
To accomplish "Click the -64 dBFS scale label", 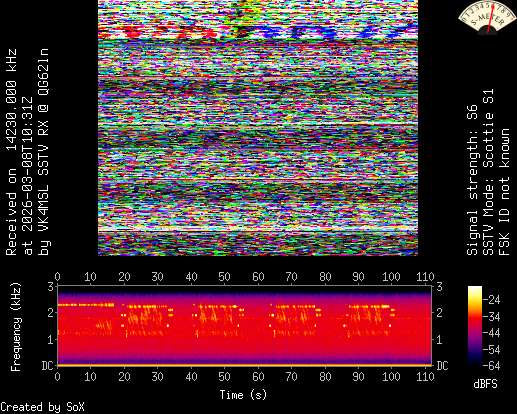I will pyautogui.click(x=491, y=366).
